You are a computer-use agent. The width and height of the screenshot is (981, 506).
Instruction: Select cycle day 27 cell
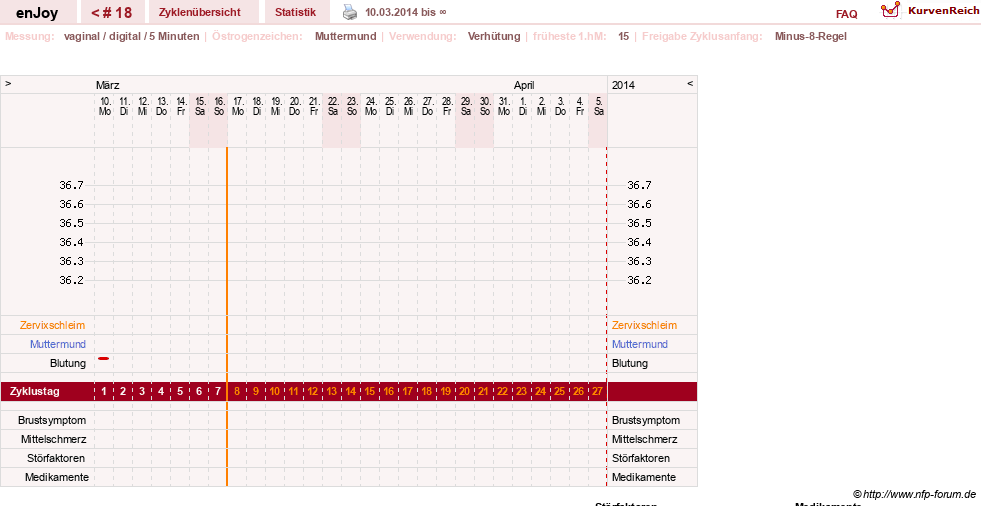597,392
